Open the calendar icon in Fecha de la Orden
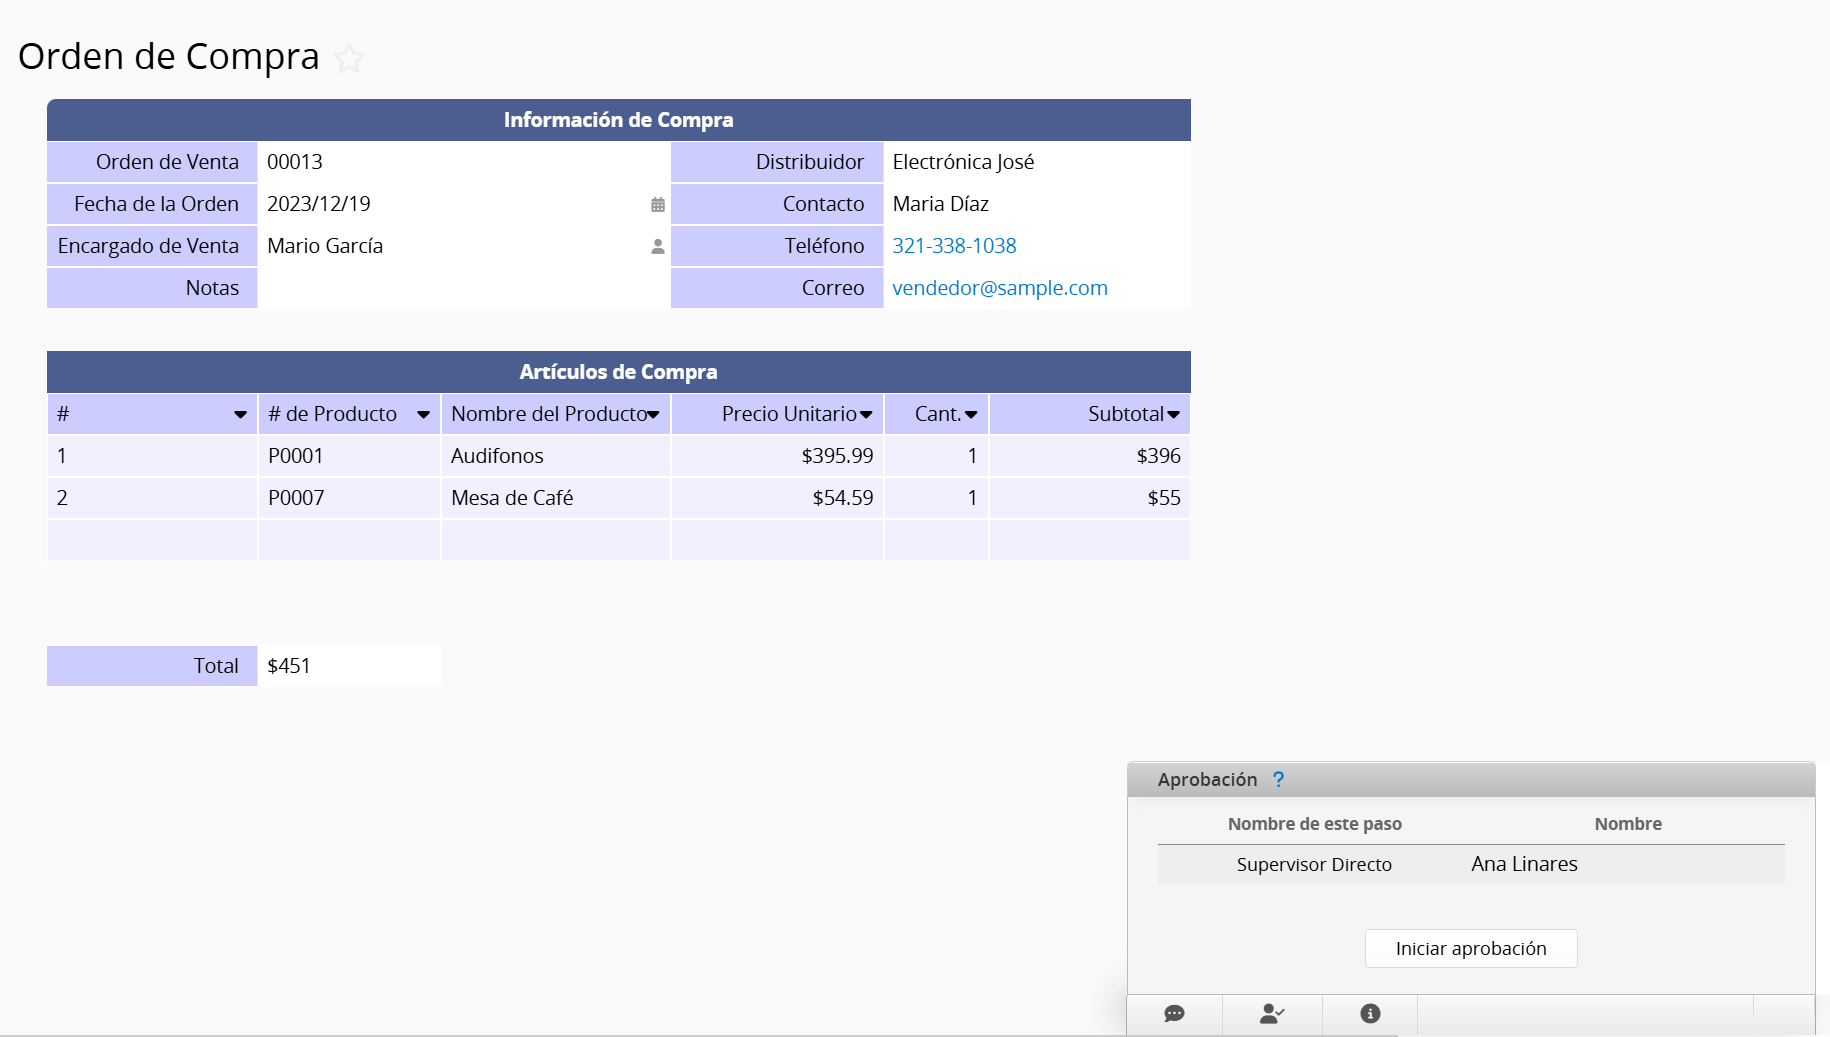Screen dimensions: 1830x1037 pos(657,205)
